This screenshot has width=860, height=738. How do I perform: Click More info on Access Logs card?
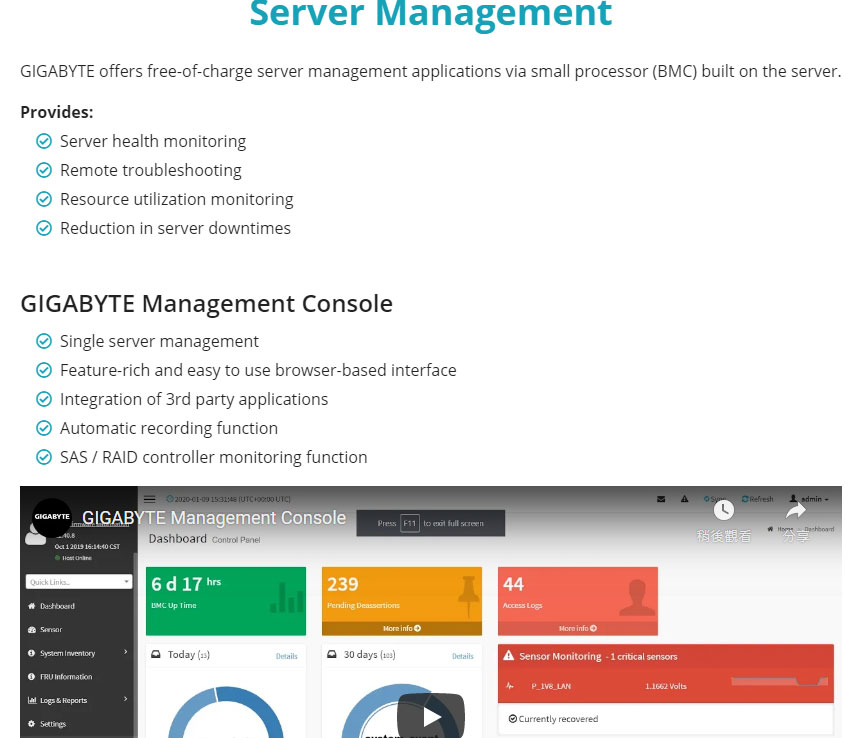[578, 628]
